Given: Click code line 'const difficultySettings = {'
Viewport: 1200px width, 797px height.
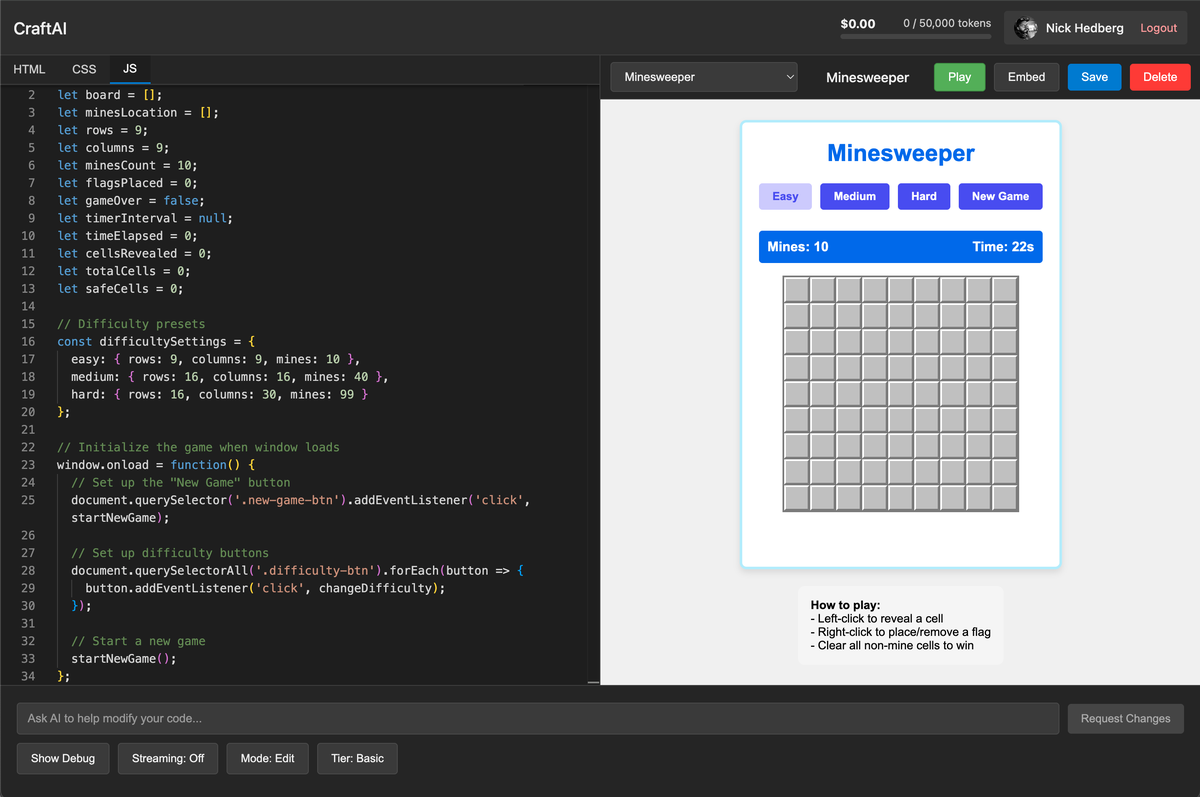Looking at the screenshot, I should click(x=156, y=341).
